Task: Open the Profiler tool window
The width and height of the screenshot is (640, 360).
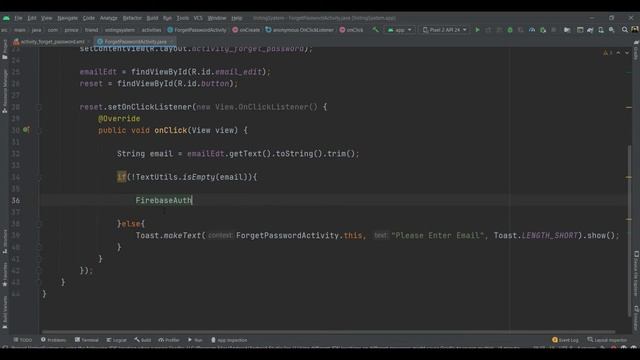Action: (x=169, y=340)
